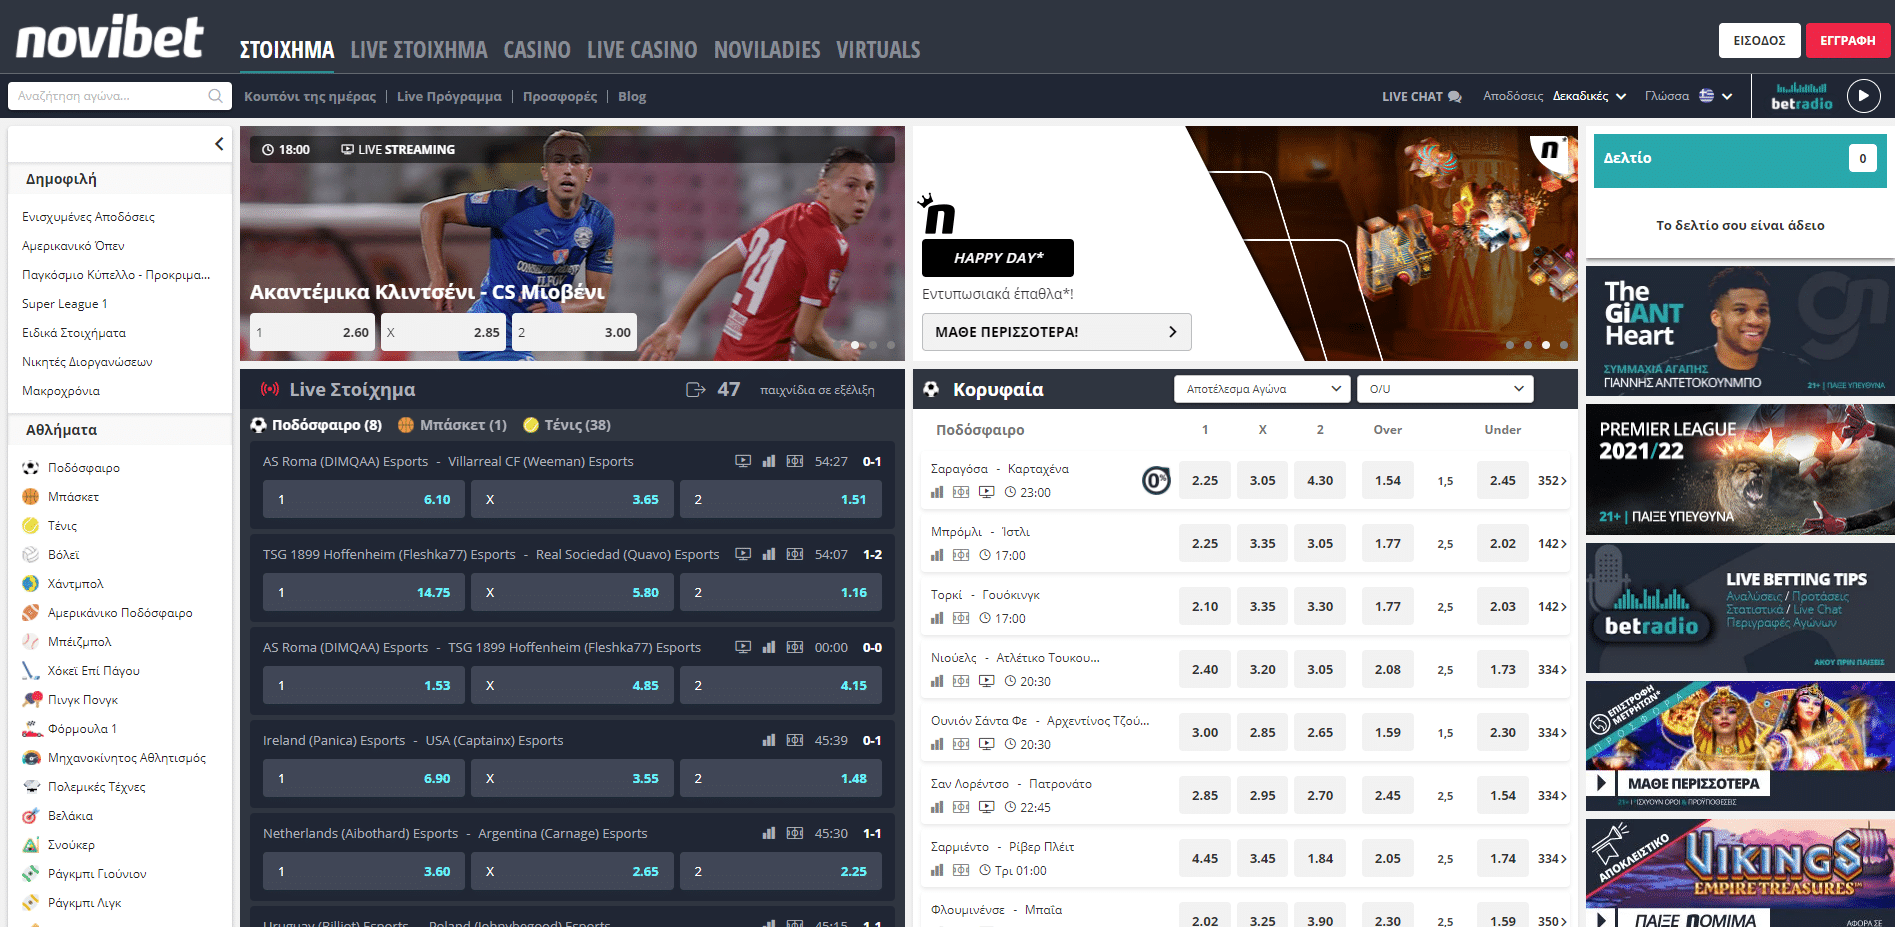
Task: Click the ΜΑΘΕ ΠΕΡΙΣΣΟΤΕΡΑ! Happy Day button
Action: click(1056, 332)
